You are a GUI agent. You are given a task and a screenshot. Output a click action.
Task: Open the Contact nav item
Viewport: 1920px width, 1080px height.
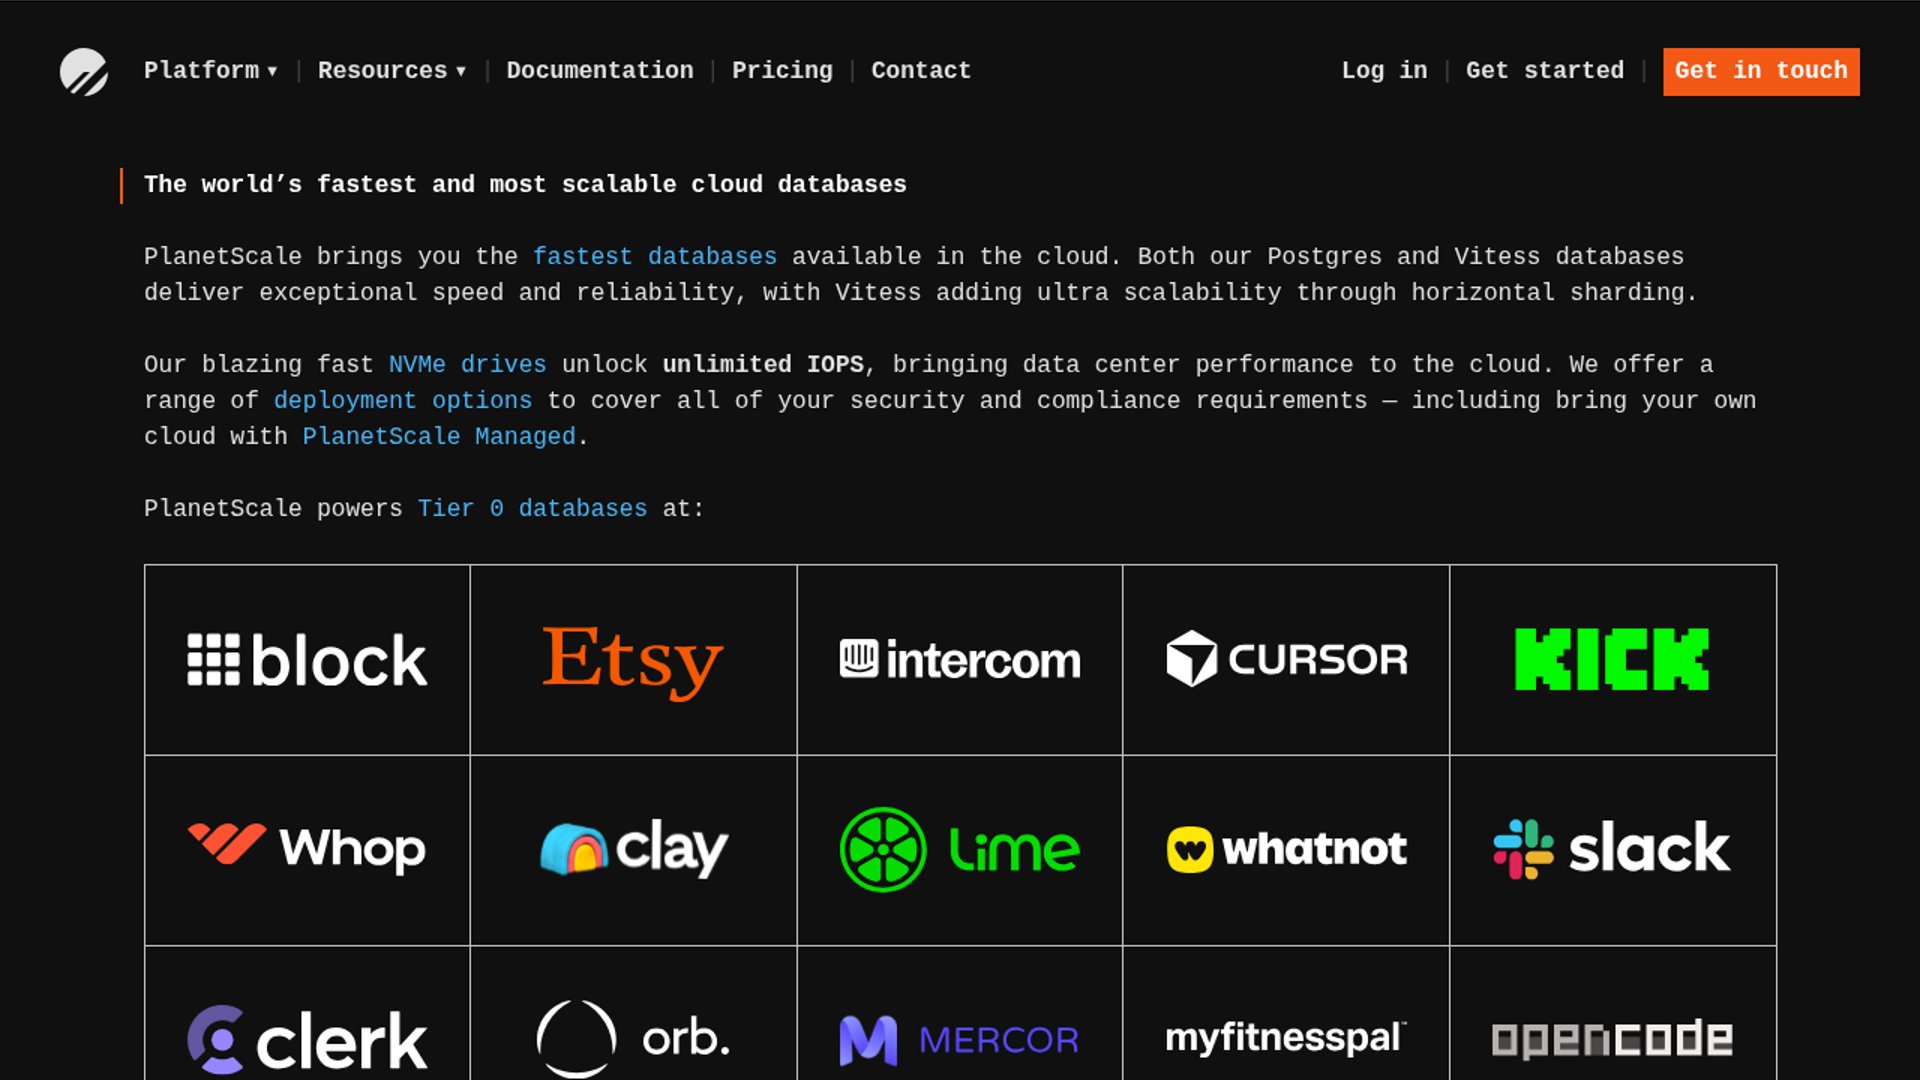coord(920,71)
